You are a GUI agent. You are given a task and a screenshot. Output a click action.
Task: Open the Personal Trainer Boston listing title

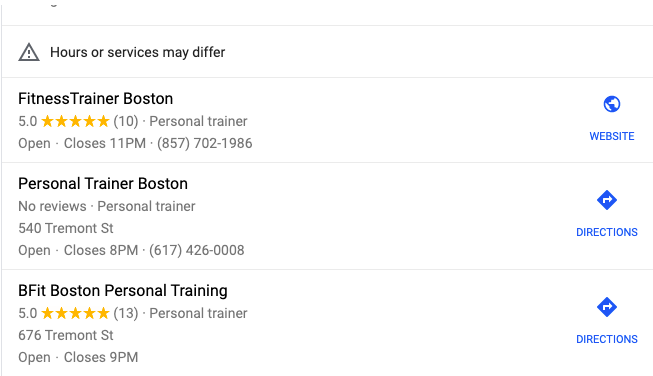(x=103, y=184)
